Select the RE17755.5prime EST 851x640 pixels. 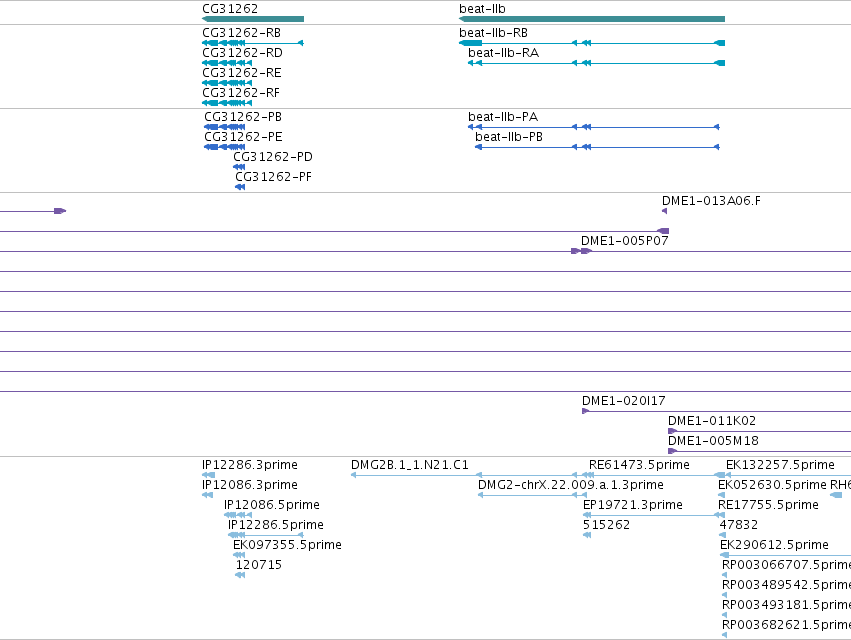pos(769,505)
